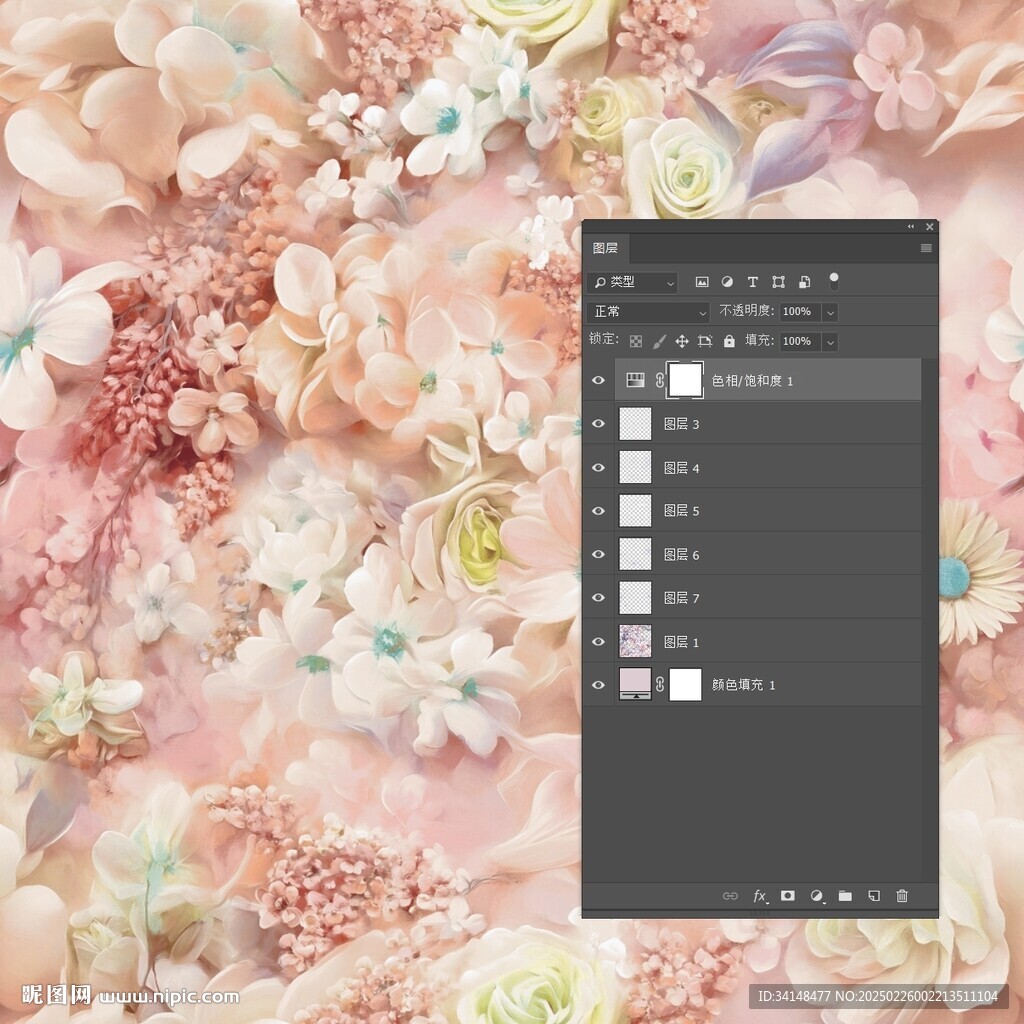Hide the 图层 3 layer
The height and width of the screenshot is (1024, 1024).
pyautogui.click(x=598, y=423)
